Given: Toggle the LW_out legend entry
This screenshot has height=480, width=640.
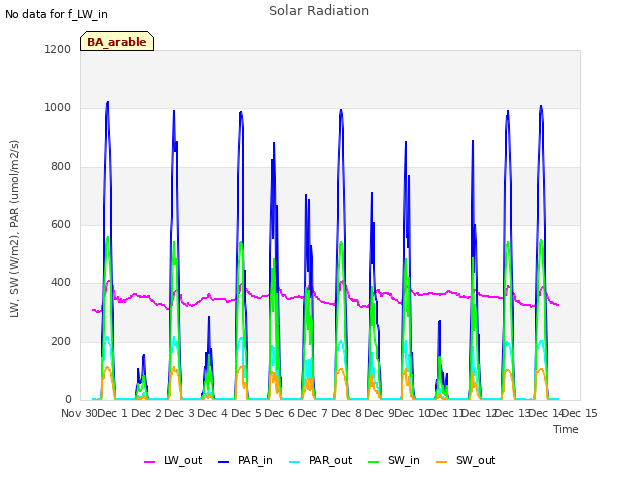Looking at the screenshot, I should point(173,461).
